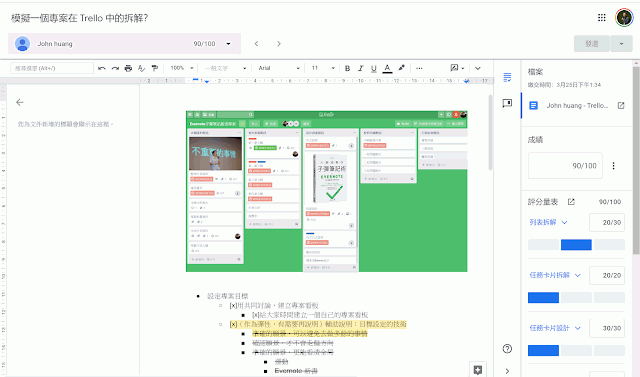This screenshot has width=640, height=377.
Task: Click the help question mark icon
Action: click(x=507, y=348)
